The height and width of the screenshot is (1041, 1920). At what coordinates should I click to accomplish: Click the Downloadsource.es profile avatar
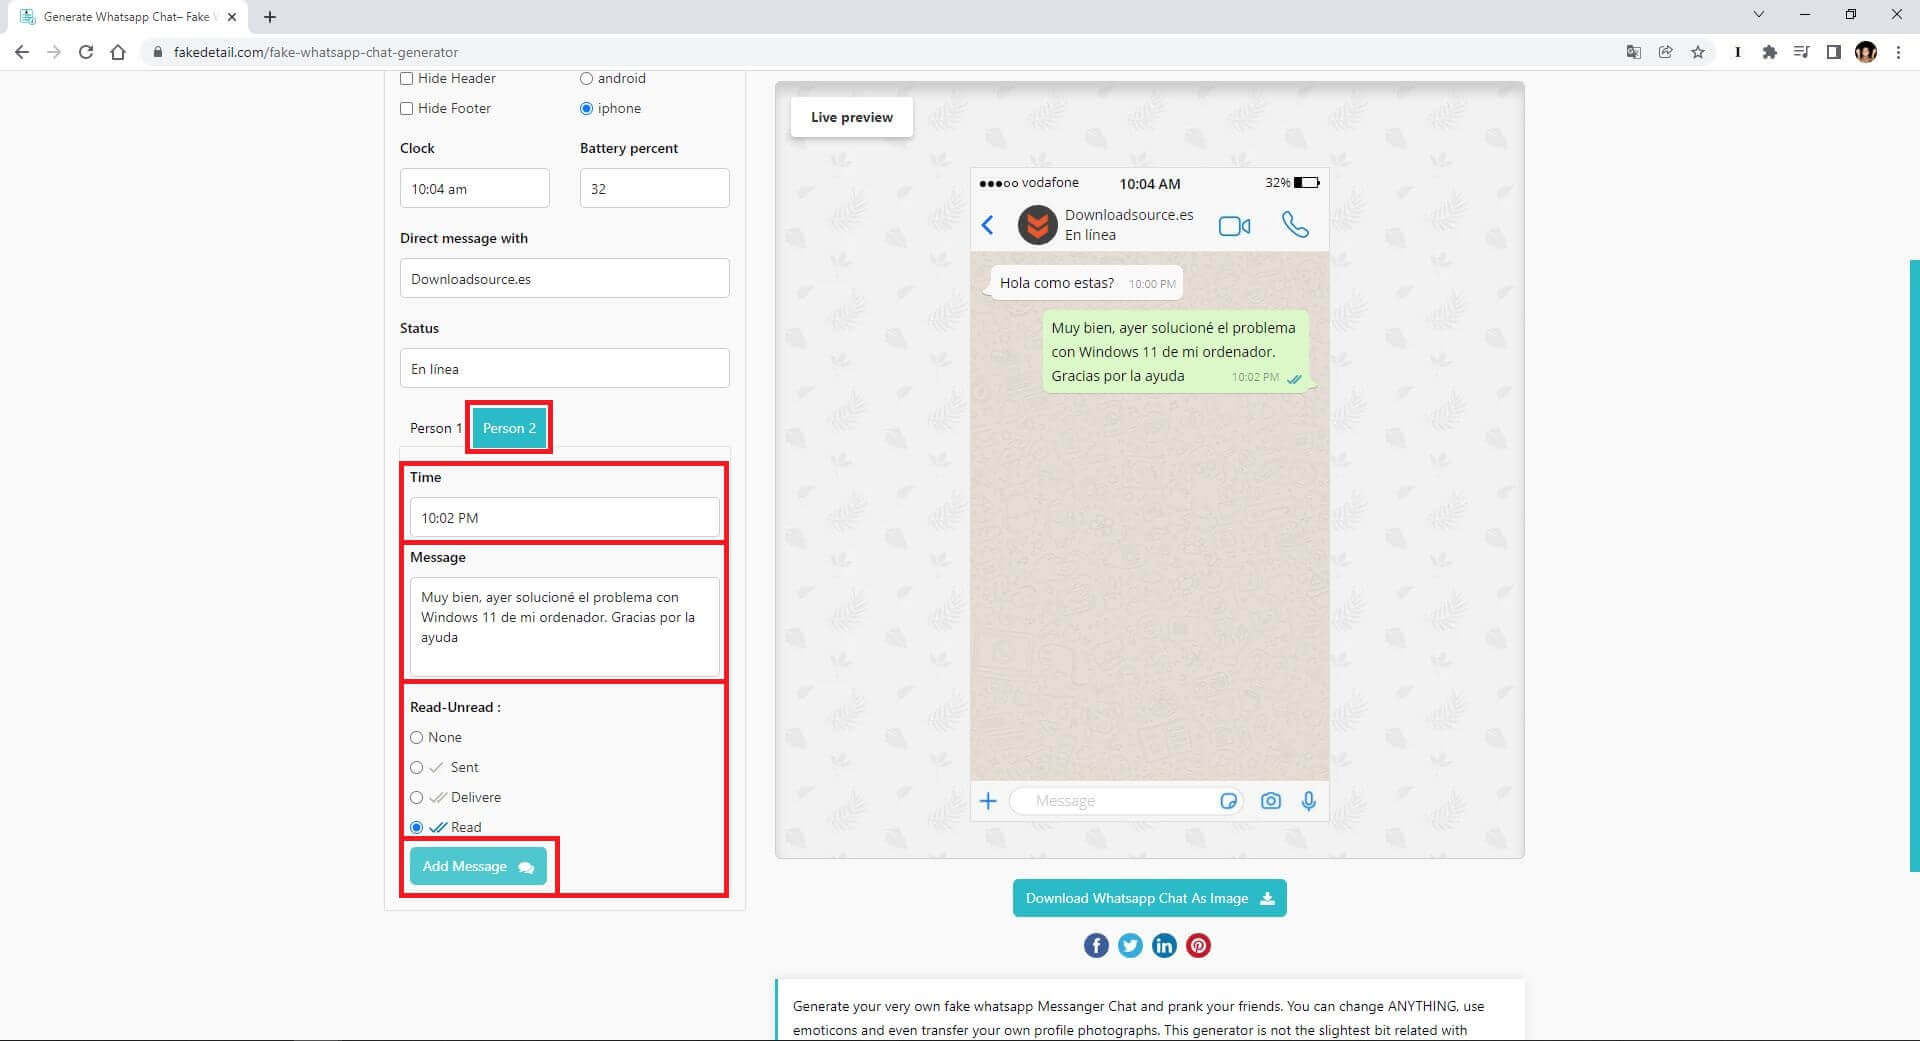tap(1037, 225)
